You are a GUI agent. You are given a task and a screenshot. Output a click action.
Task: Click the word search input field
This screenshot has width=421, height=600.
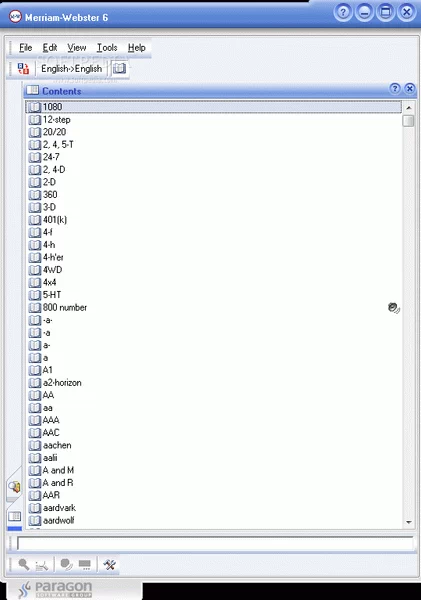tap(215, 543)
